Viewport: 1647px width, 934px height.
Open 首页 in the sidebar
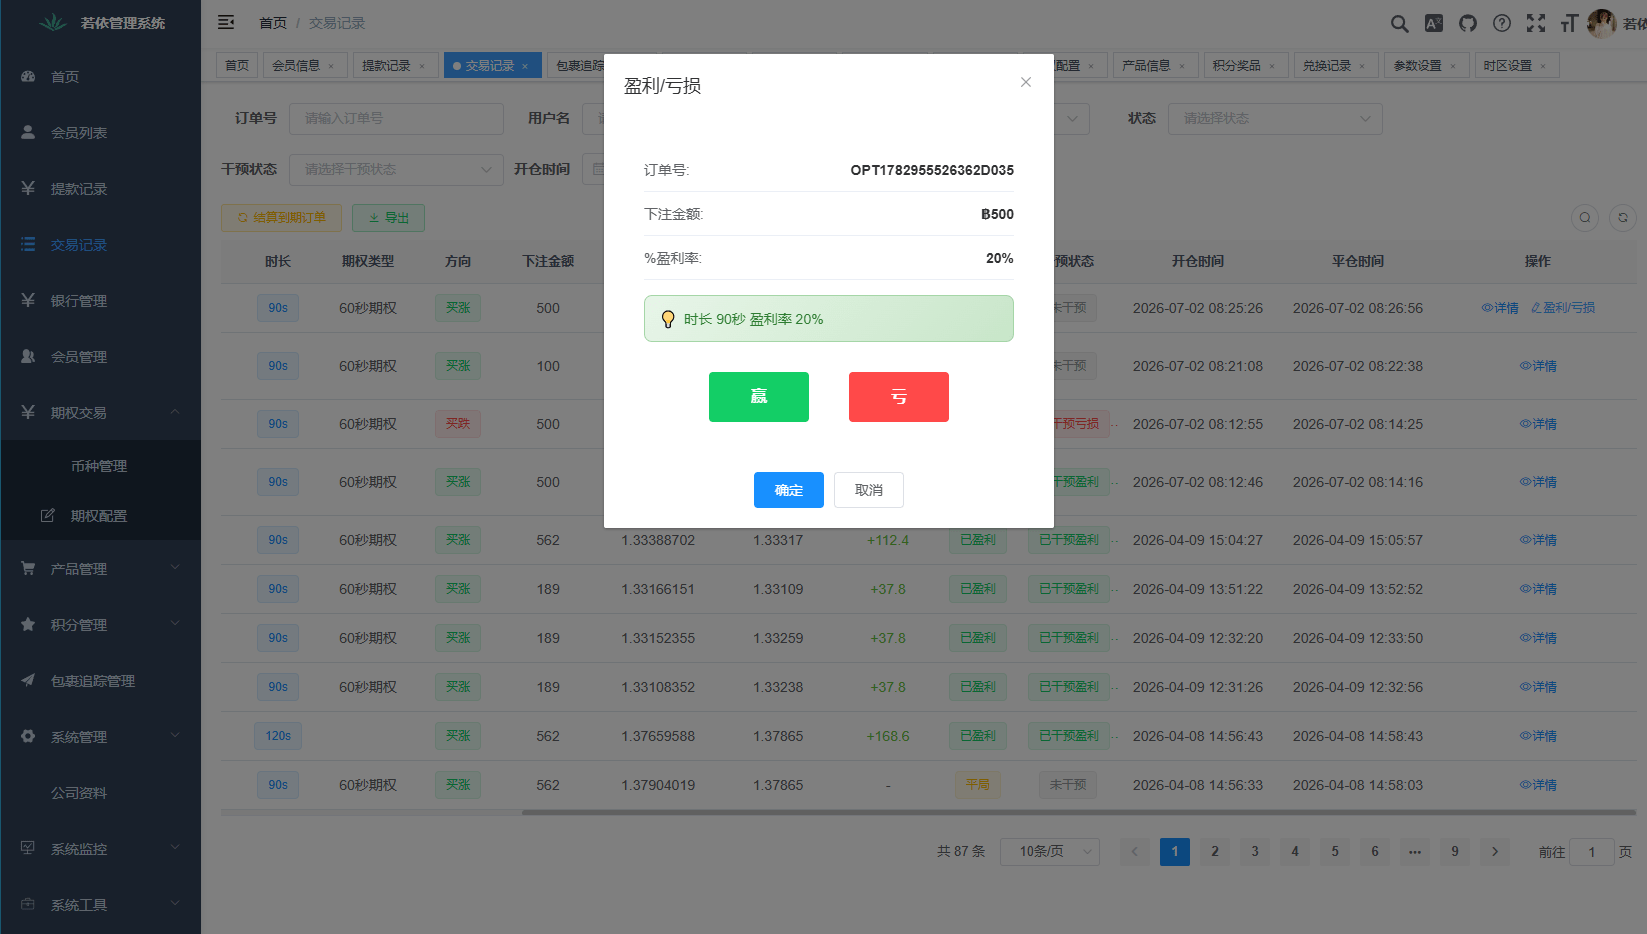[x=100, y=77]
